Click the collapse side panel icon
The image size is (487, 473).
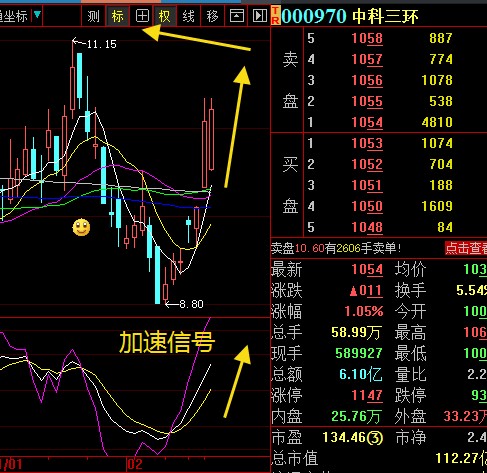pos(260,16)
